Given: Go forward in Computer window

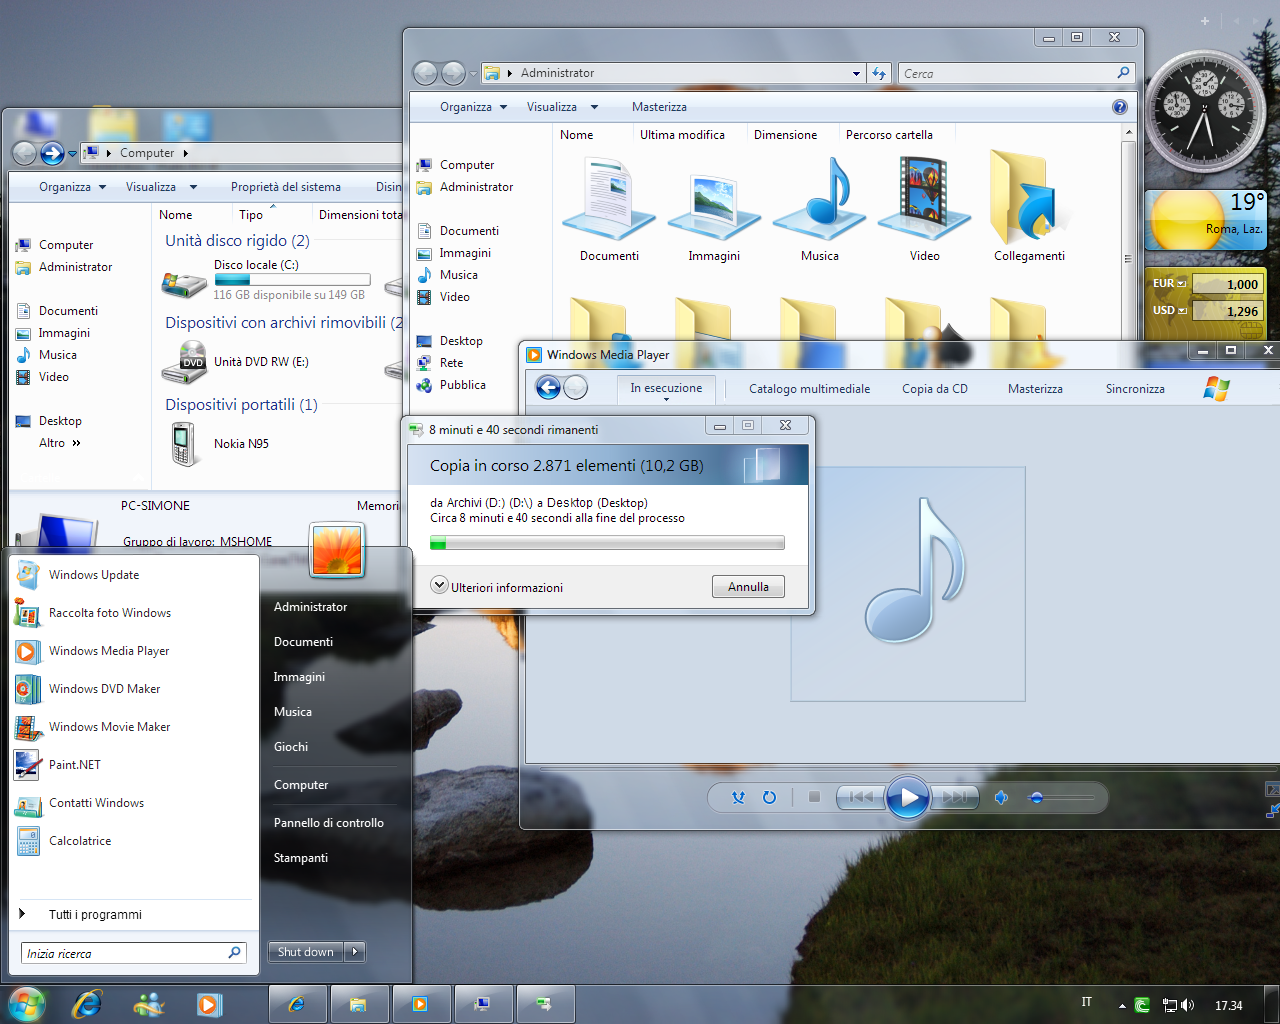Looking at the screenshot, I should [x=52, y=153].
